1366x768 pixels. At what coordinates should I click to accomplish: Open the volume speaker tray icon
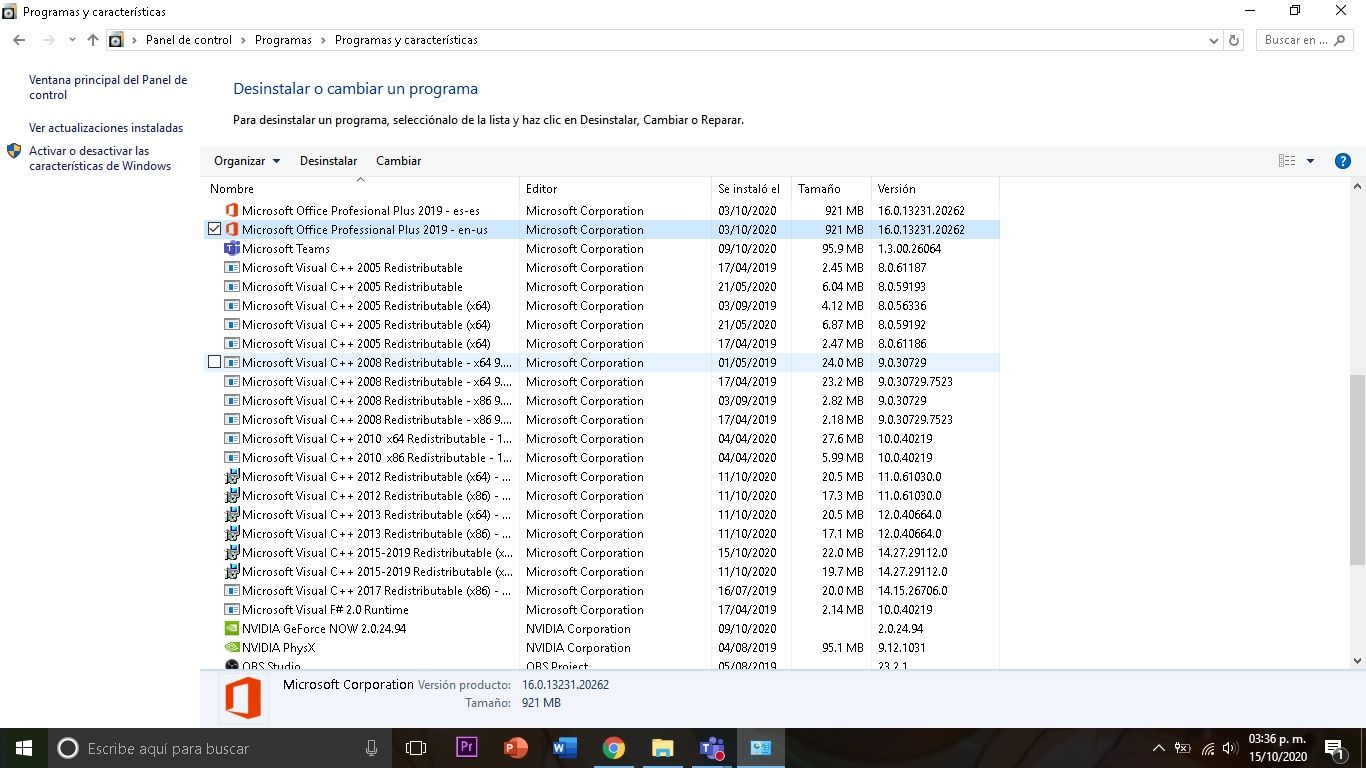click(x=1230, y=748)
